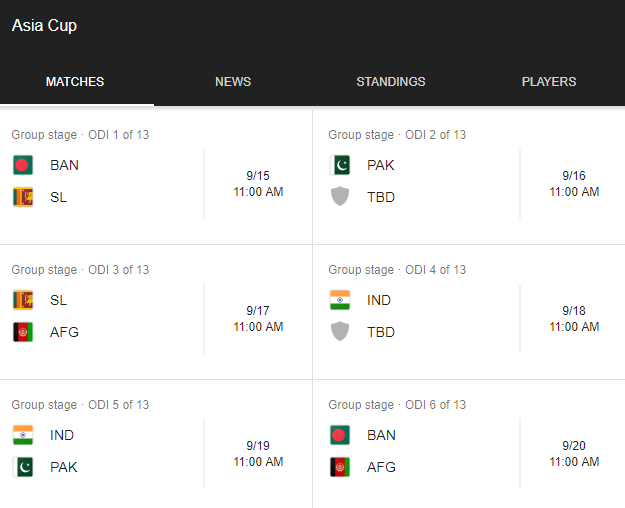Select the 9/19 IND vs PAK match time
The width and height of the screenshot is (625, 508).
click(x=258, y=454)
